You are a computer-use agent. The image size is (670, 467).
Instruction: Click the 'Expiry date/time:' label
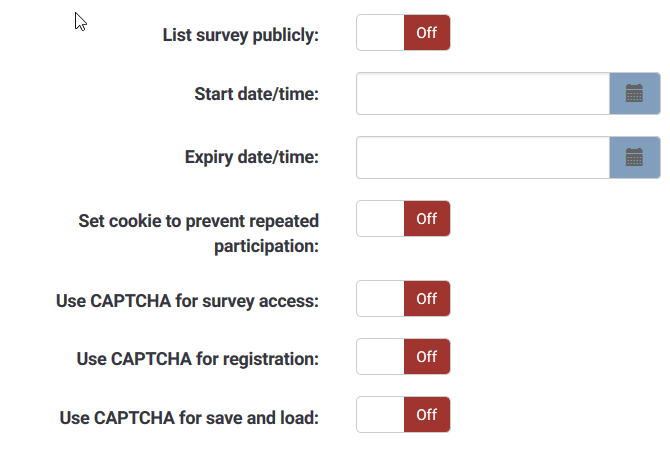tap(252, 157)
